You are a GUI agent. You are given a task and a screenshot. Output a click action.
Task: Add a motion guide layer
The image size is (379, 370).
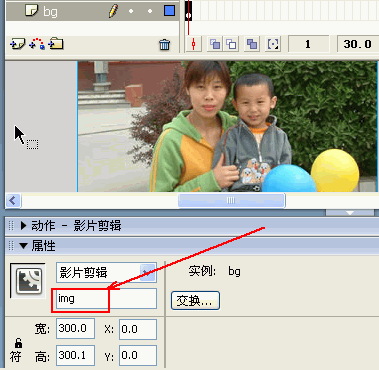[37, 44]
